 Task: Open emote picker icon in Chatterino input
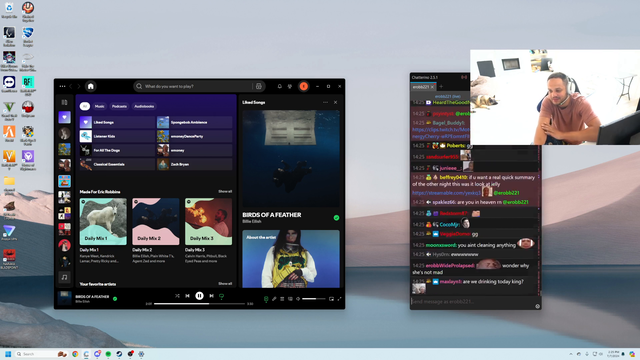[538, 306]
